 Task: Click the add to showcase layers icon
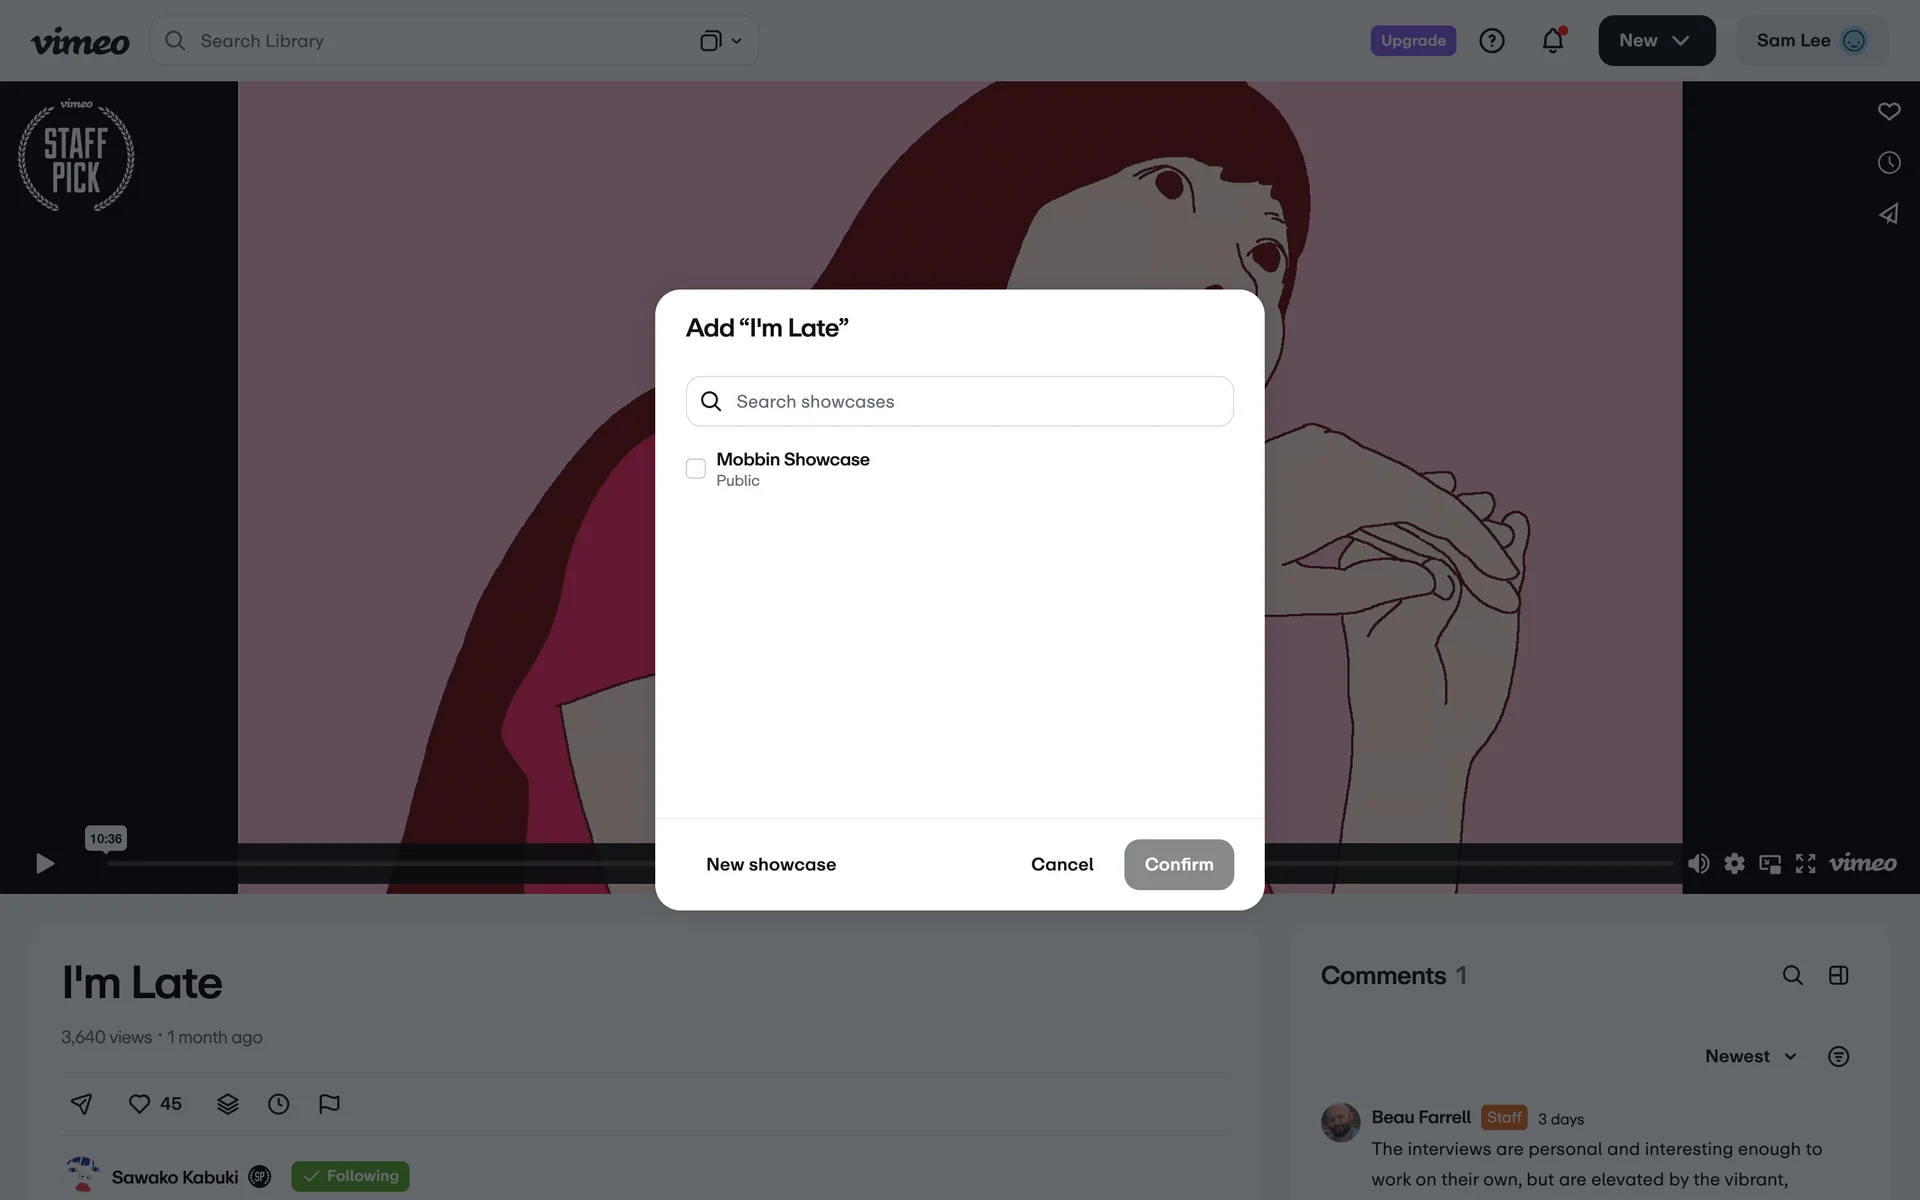[227, 1103]
